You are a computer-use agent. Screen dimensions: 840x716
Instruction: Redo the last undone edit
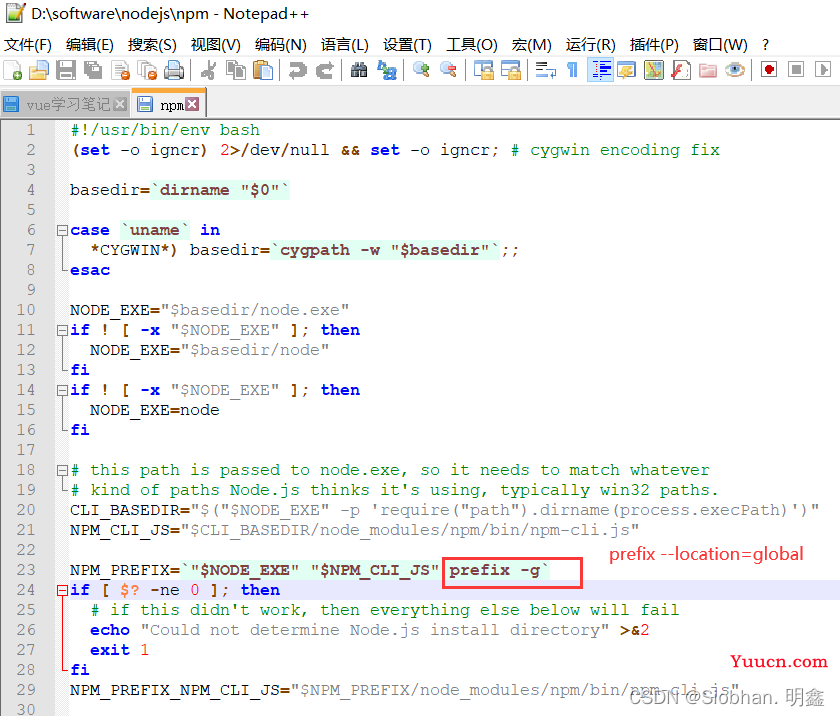[324, 70]
